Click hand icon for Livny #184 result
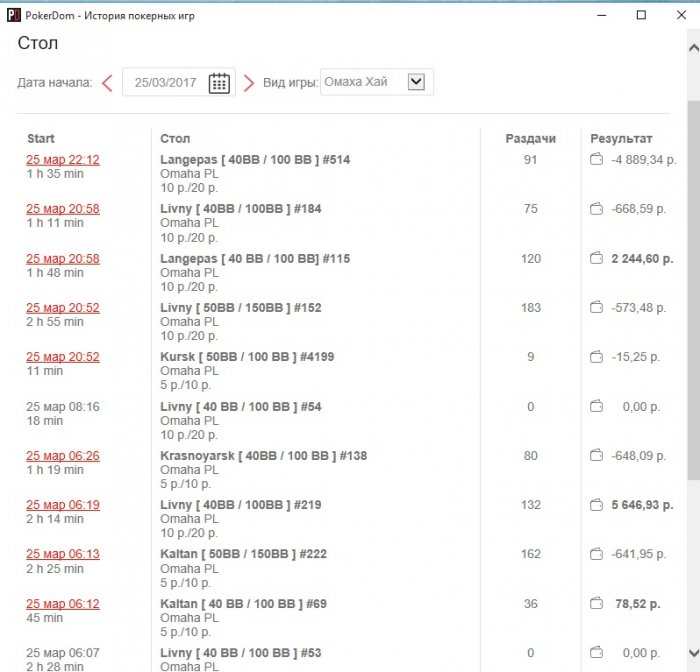This screenshot has width=700, height=672. click(x=597, y=209)
